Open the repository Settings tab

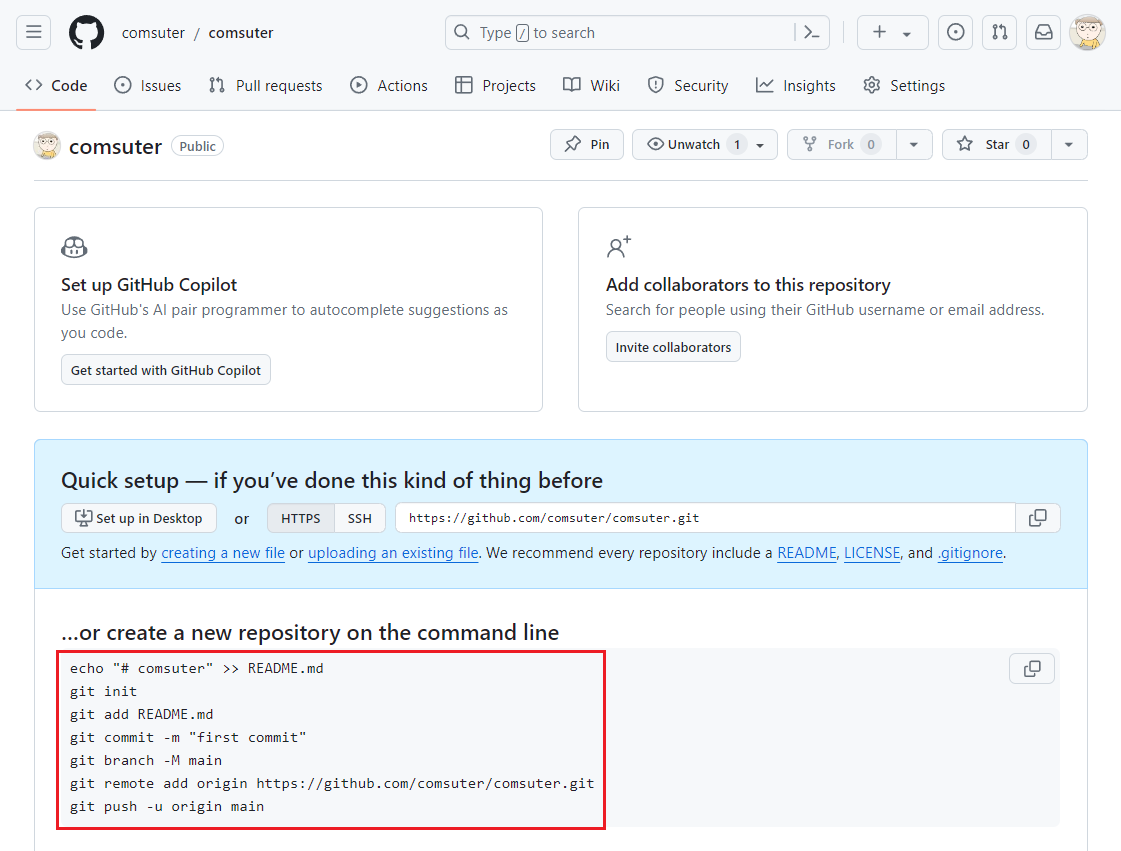904,86
